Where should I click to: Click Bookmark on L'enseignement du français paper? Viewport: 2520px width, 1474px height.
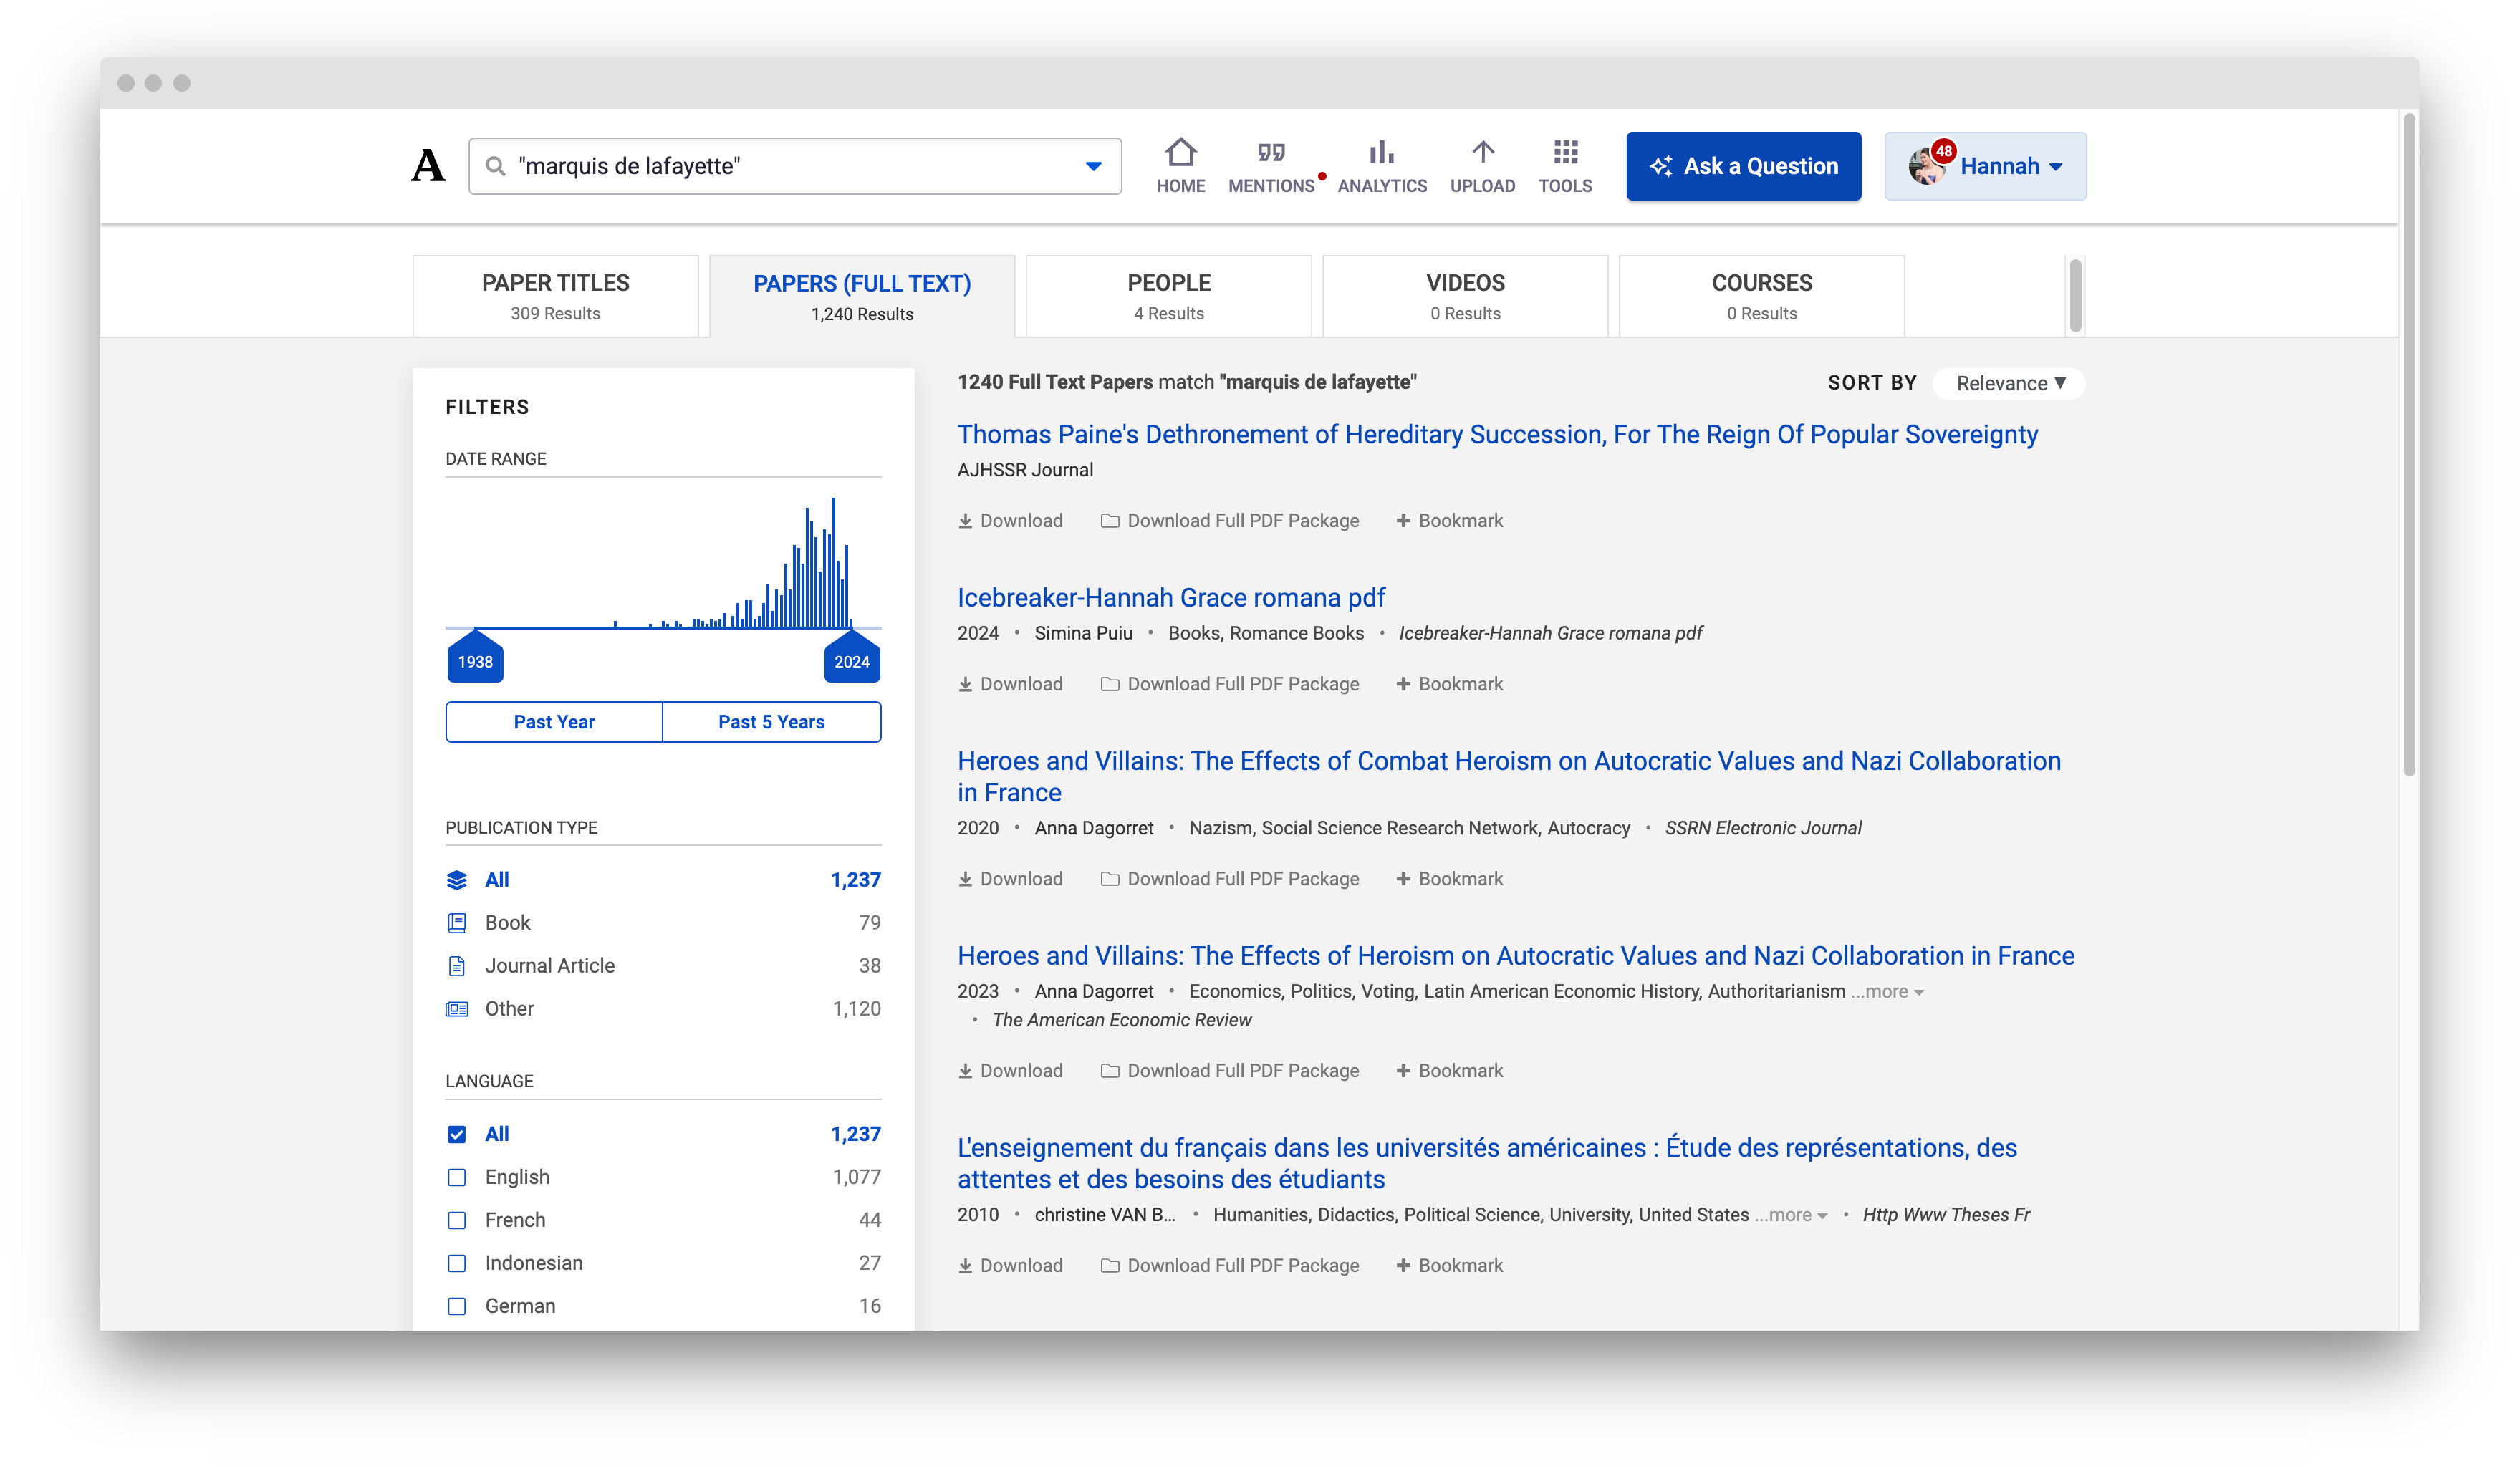point(1449,1266)
